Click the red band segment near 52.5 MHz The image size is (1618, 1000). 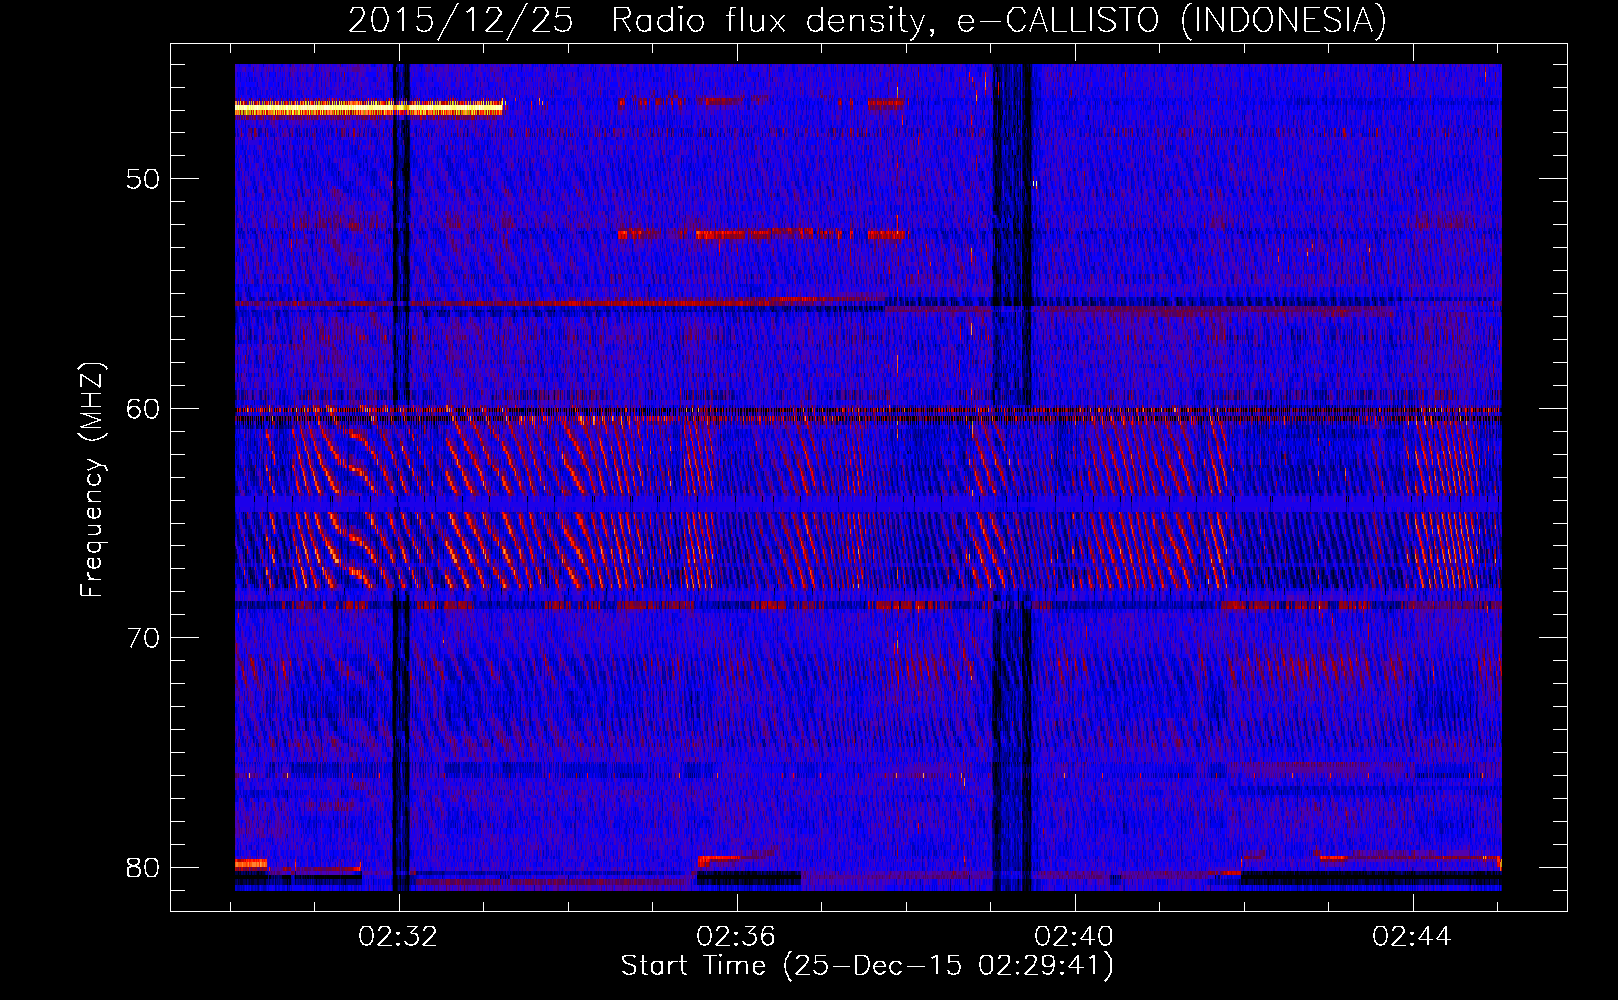coord(762,234)
